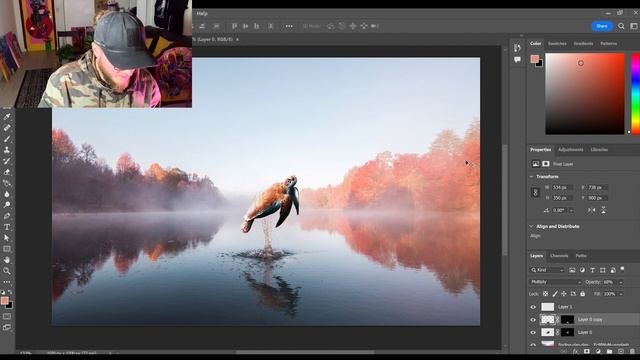Select the Eraser tool
This screenshot has width=640, height=360.
[x=7, y=172]
